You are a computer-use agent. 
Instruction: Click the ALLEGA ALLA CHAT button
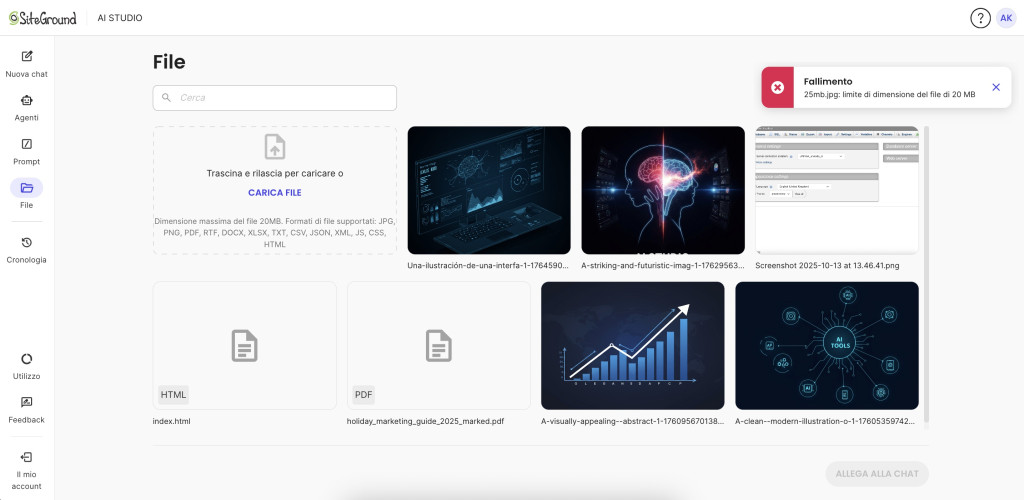[877, 474]
